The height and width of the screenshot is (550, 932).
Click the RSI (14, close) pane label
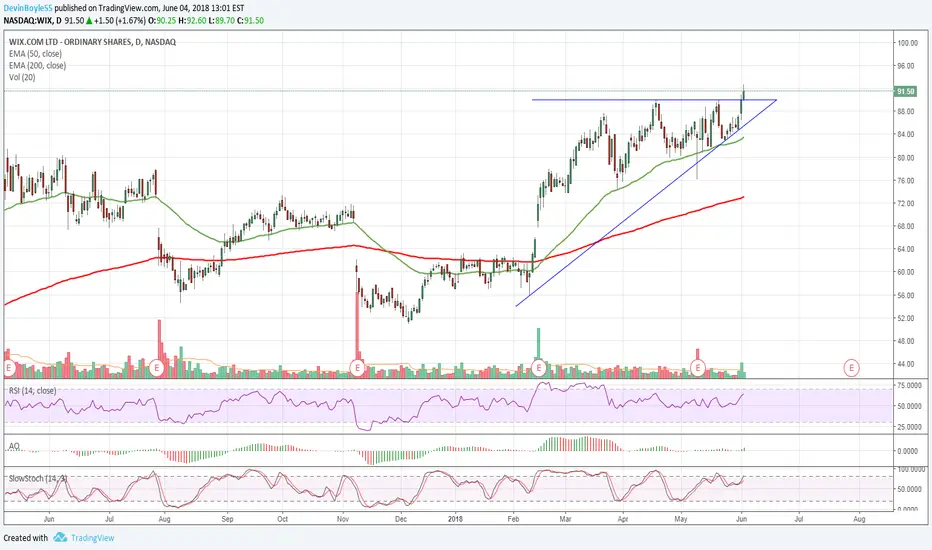(32, 391)
